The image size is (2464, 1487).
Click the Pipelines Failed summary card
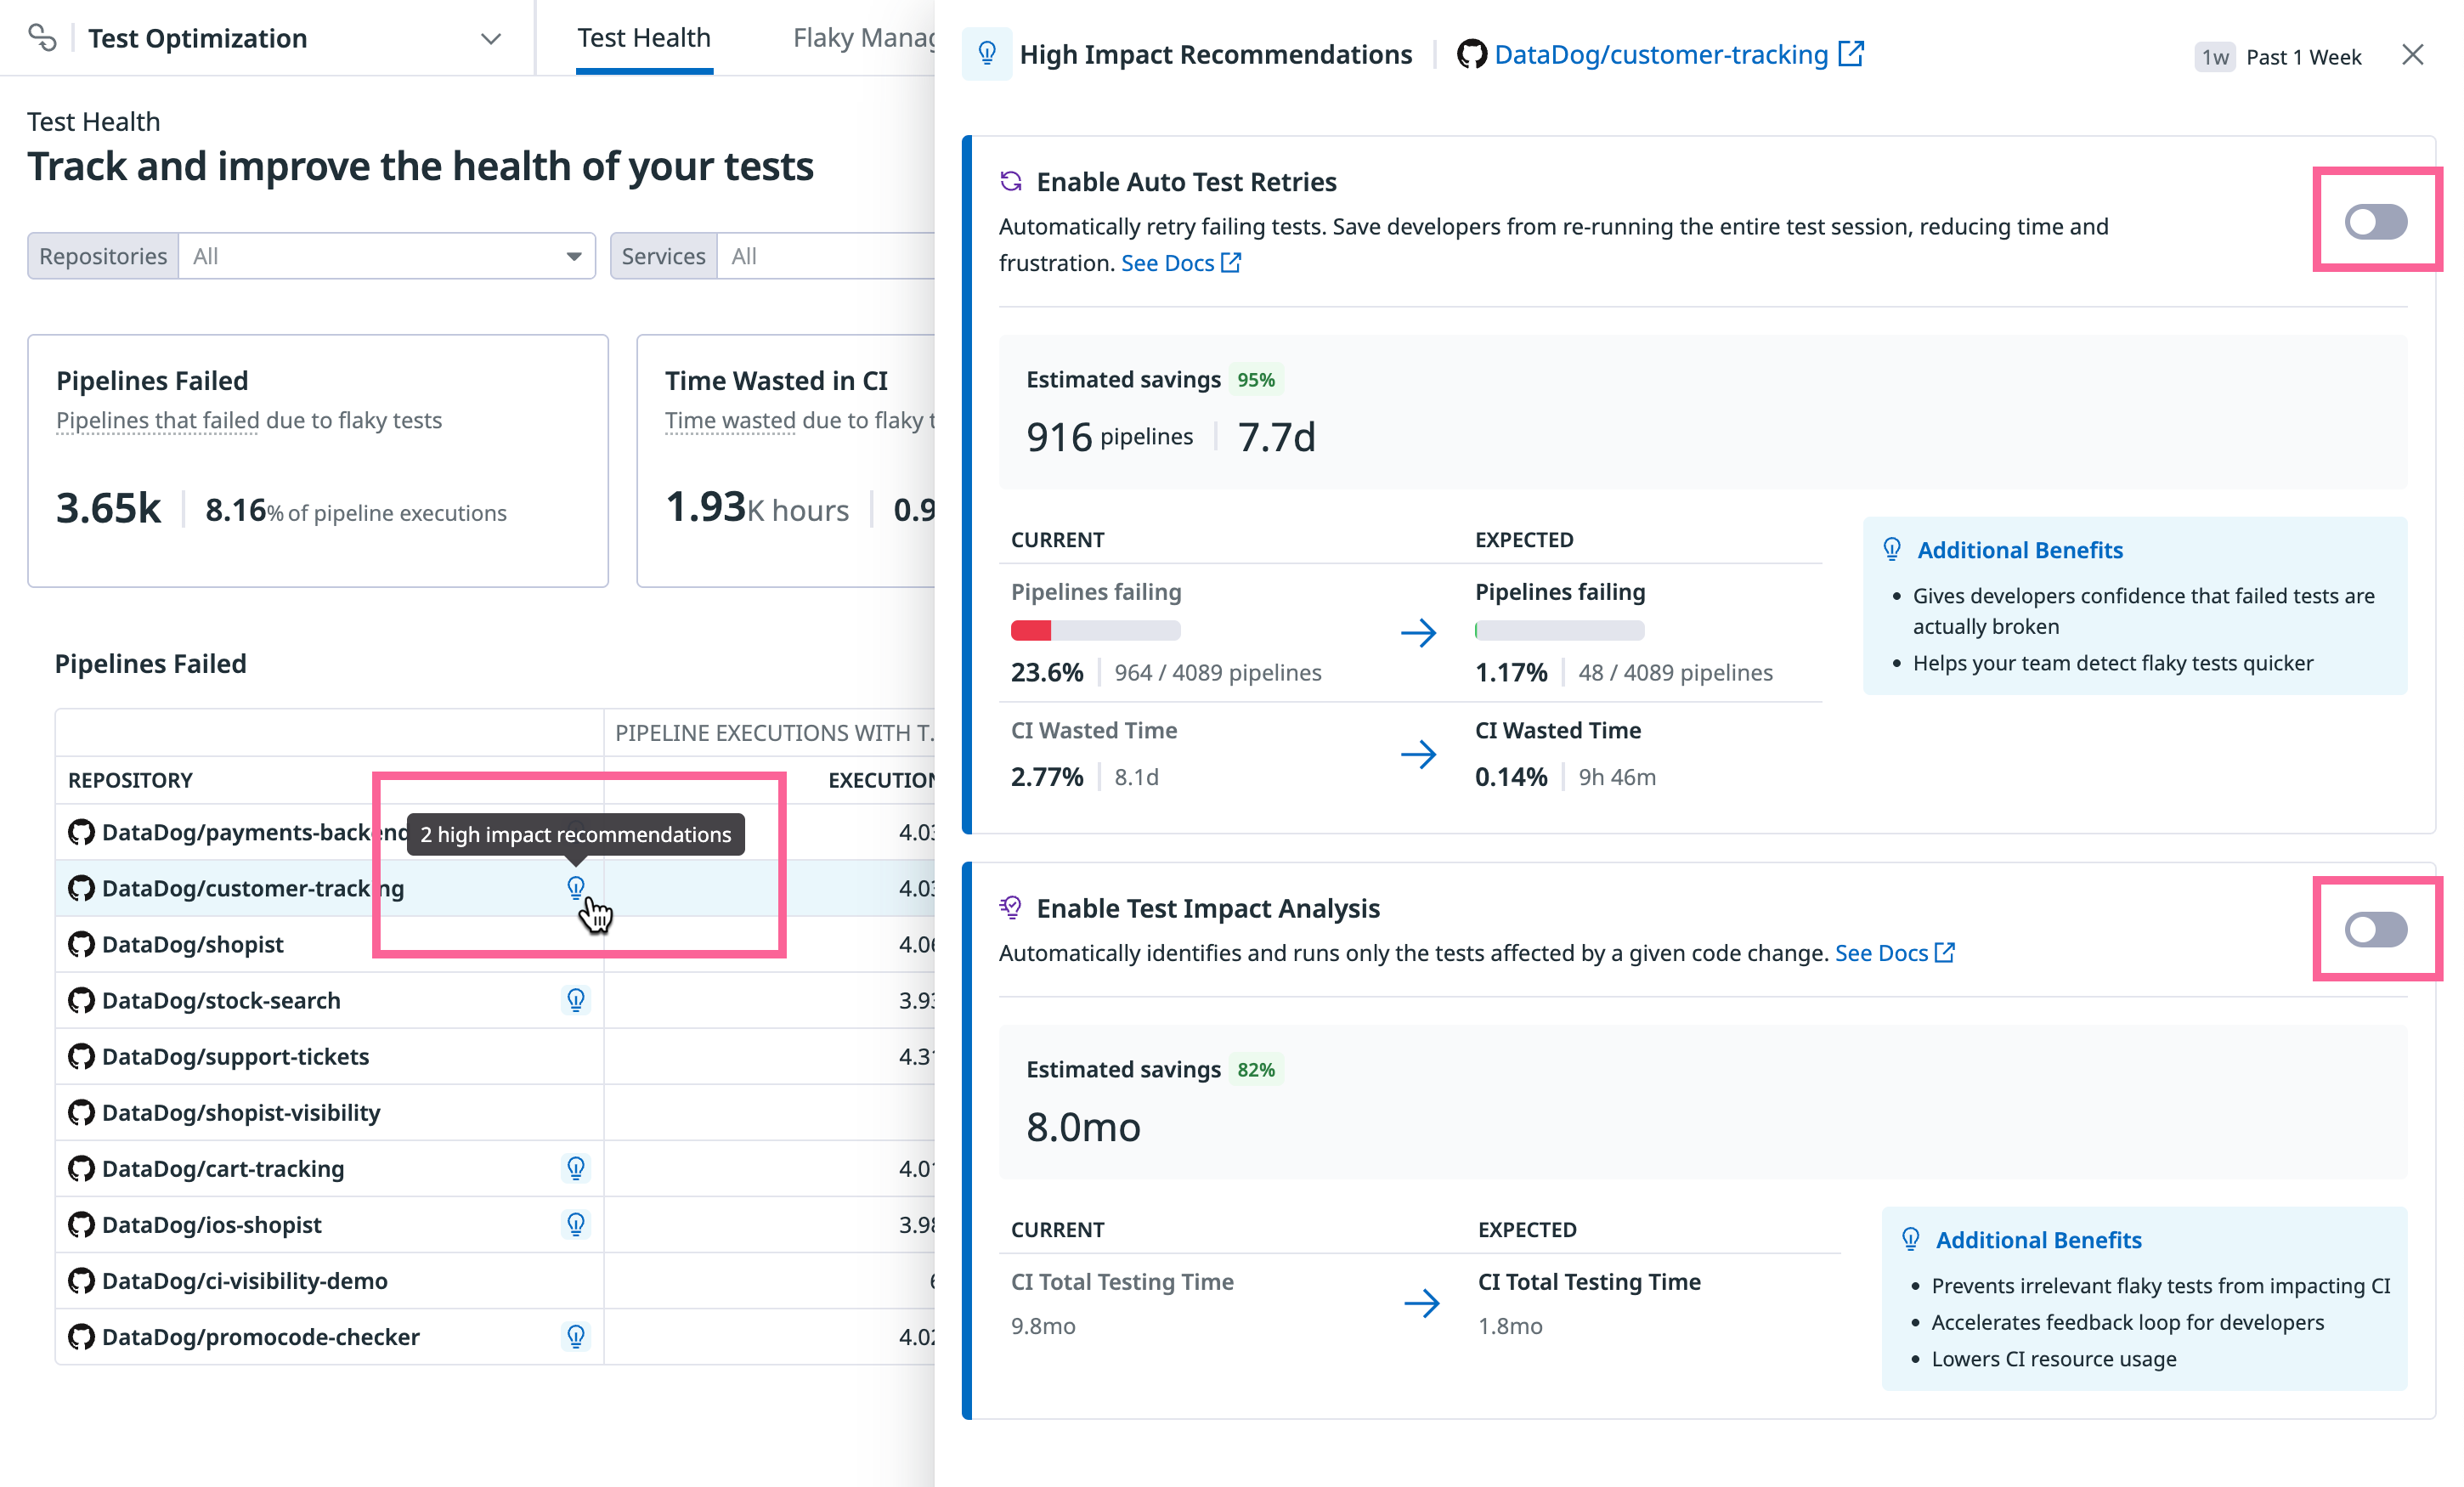tap(318, 460)
